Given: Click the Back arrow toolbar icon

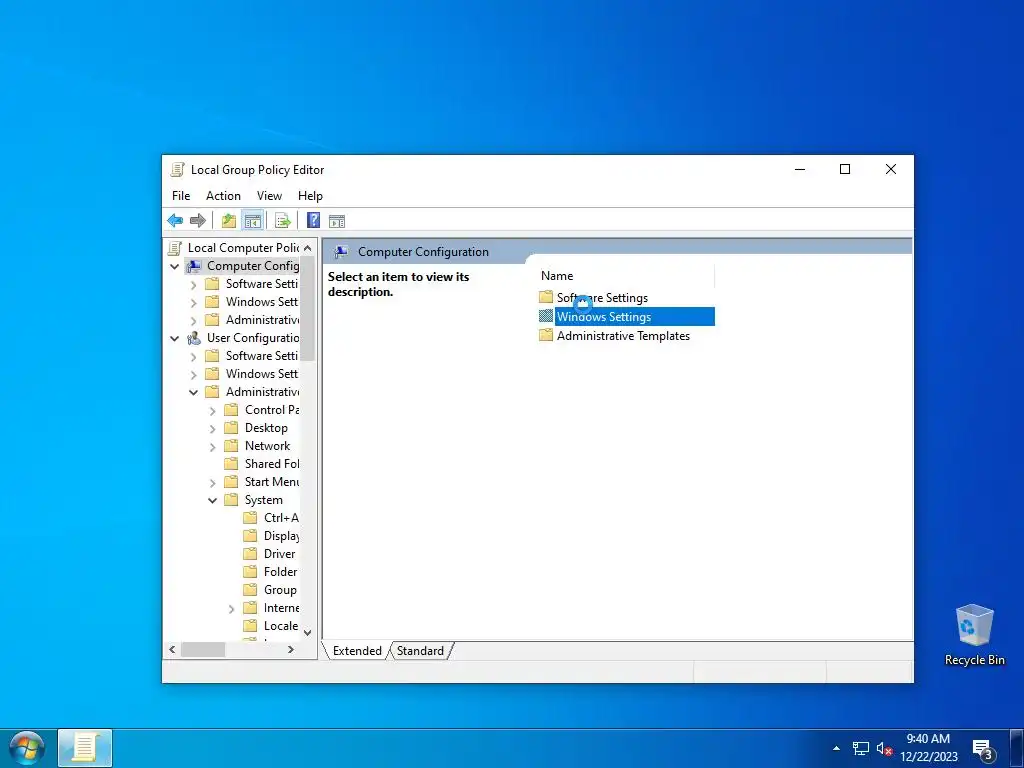Looking at the screenshot, I should tap(175, 221).
